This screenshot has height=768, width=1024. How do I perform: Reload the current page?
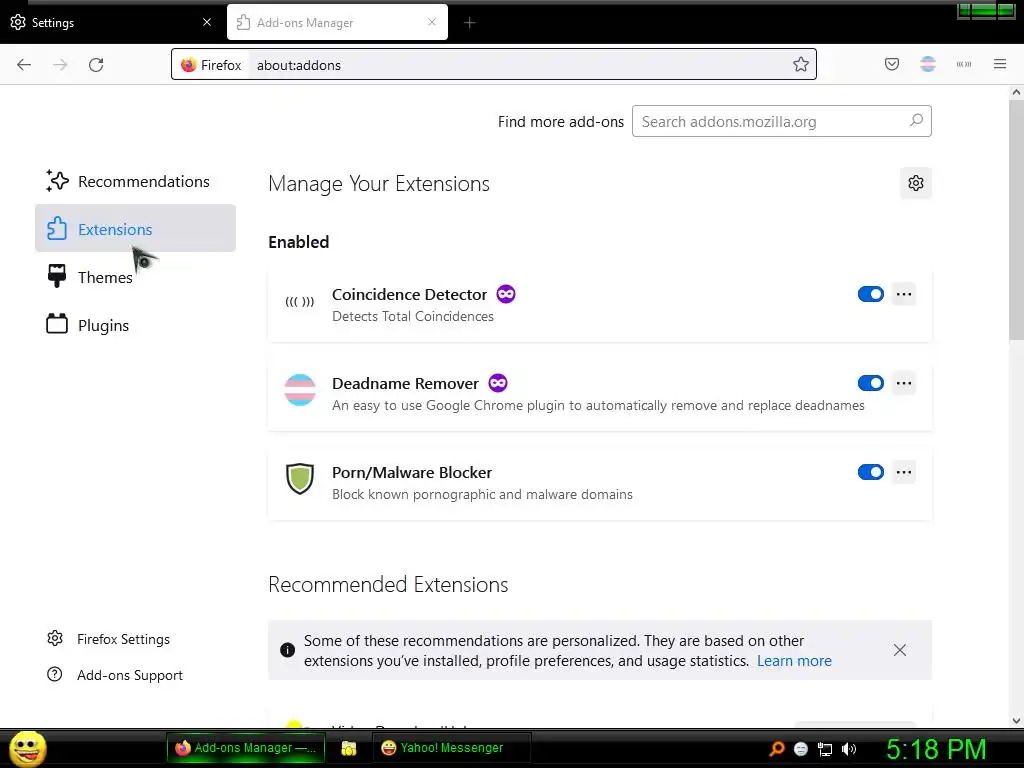[x=96, y=65]
